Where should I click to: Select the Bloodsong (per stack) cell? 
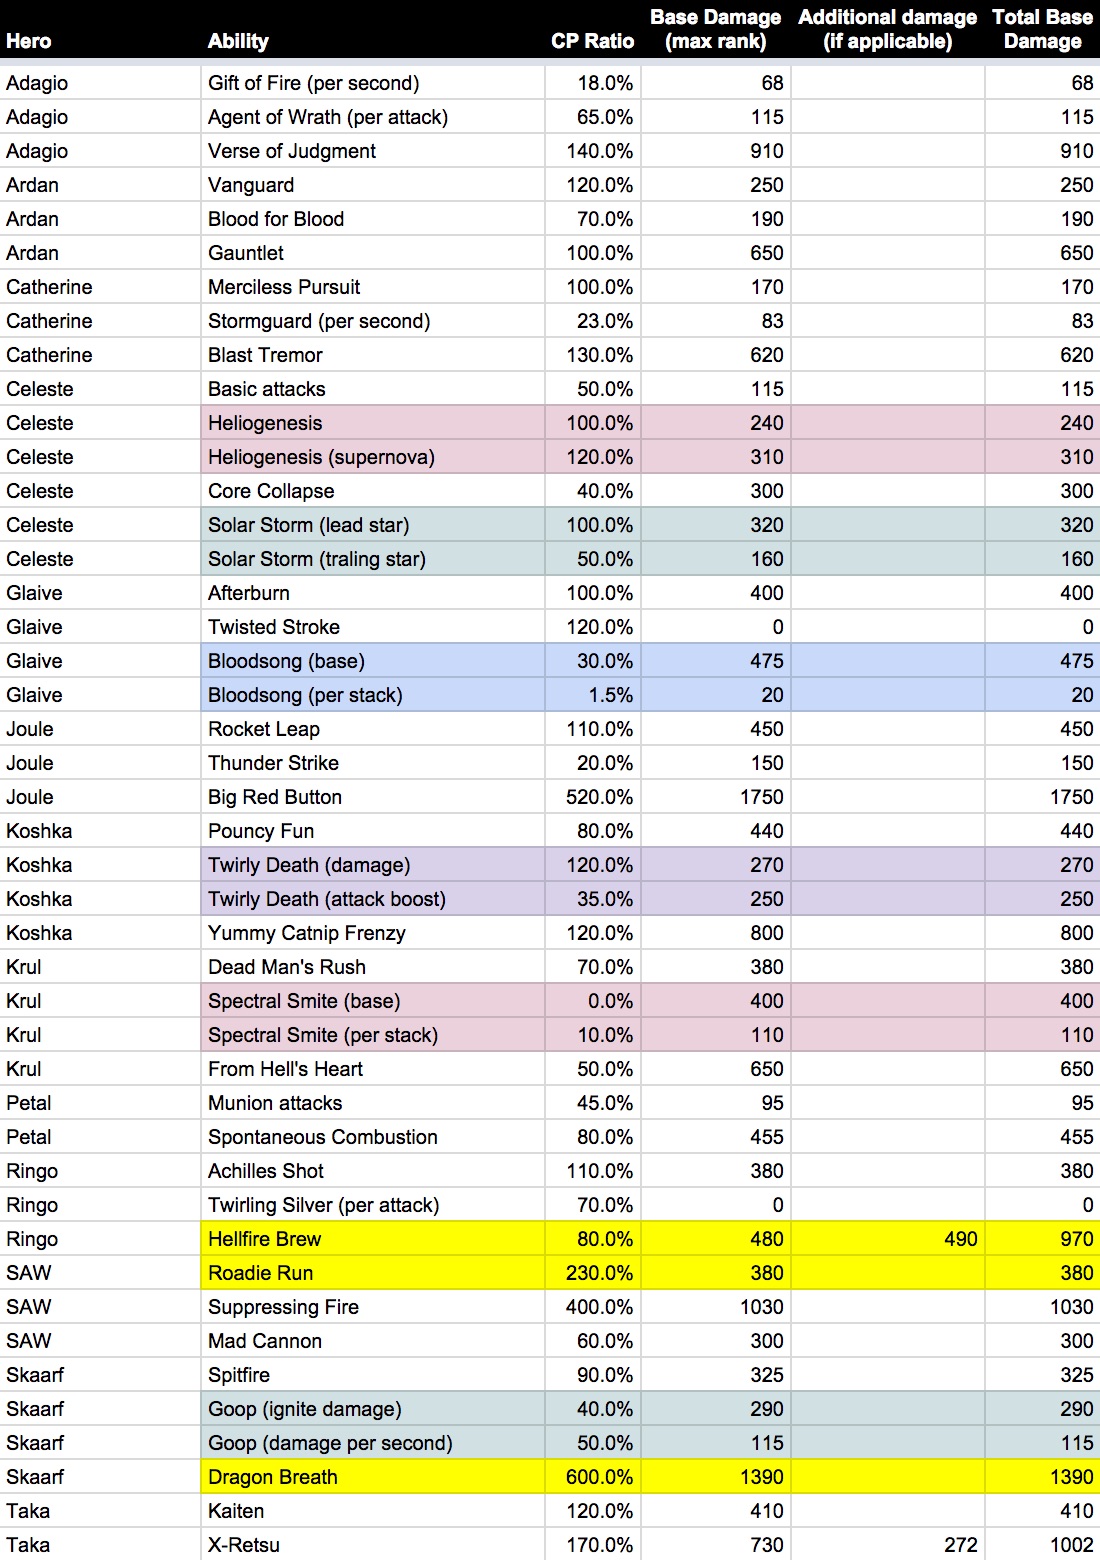373,695
